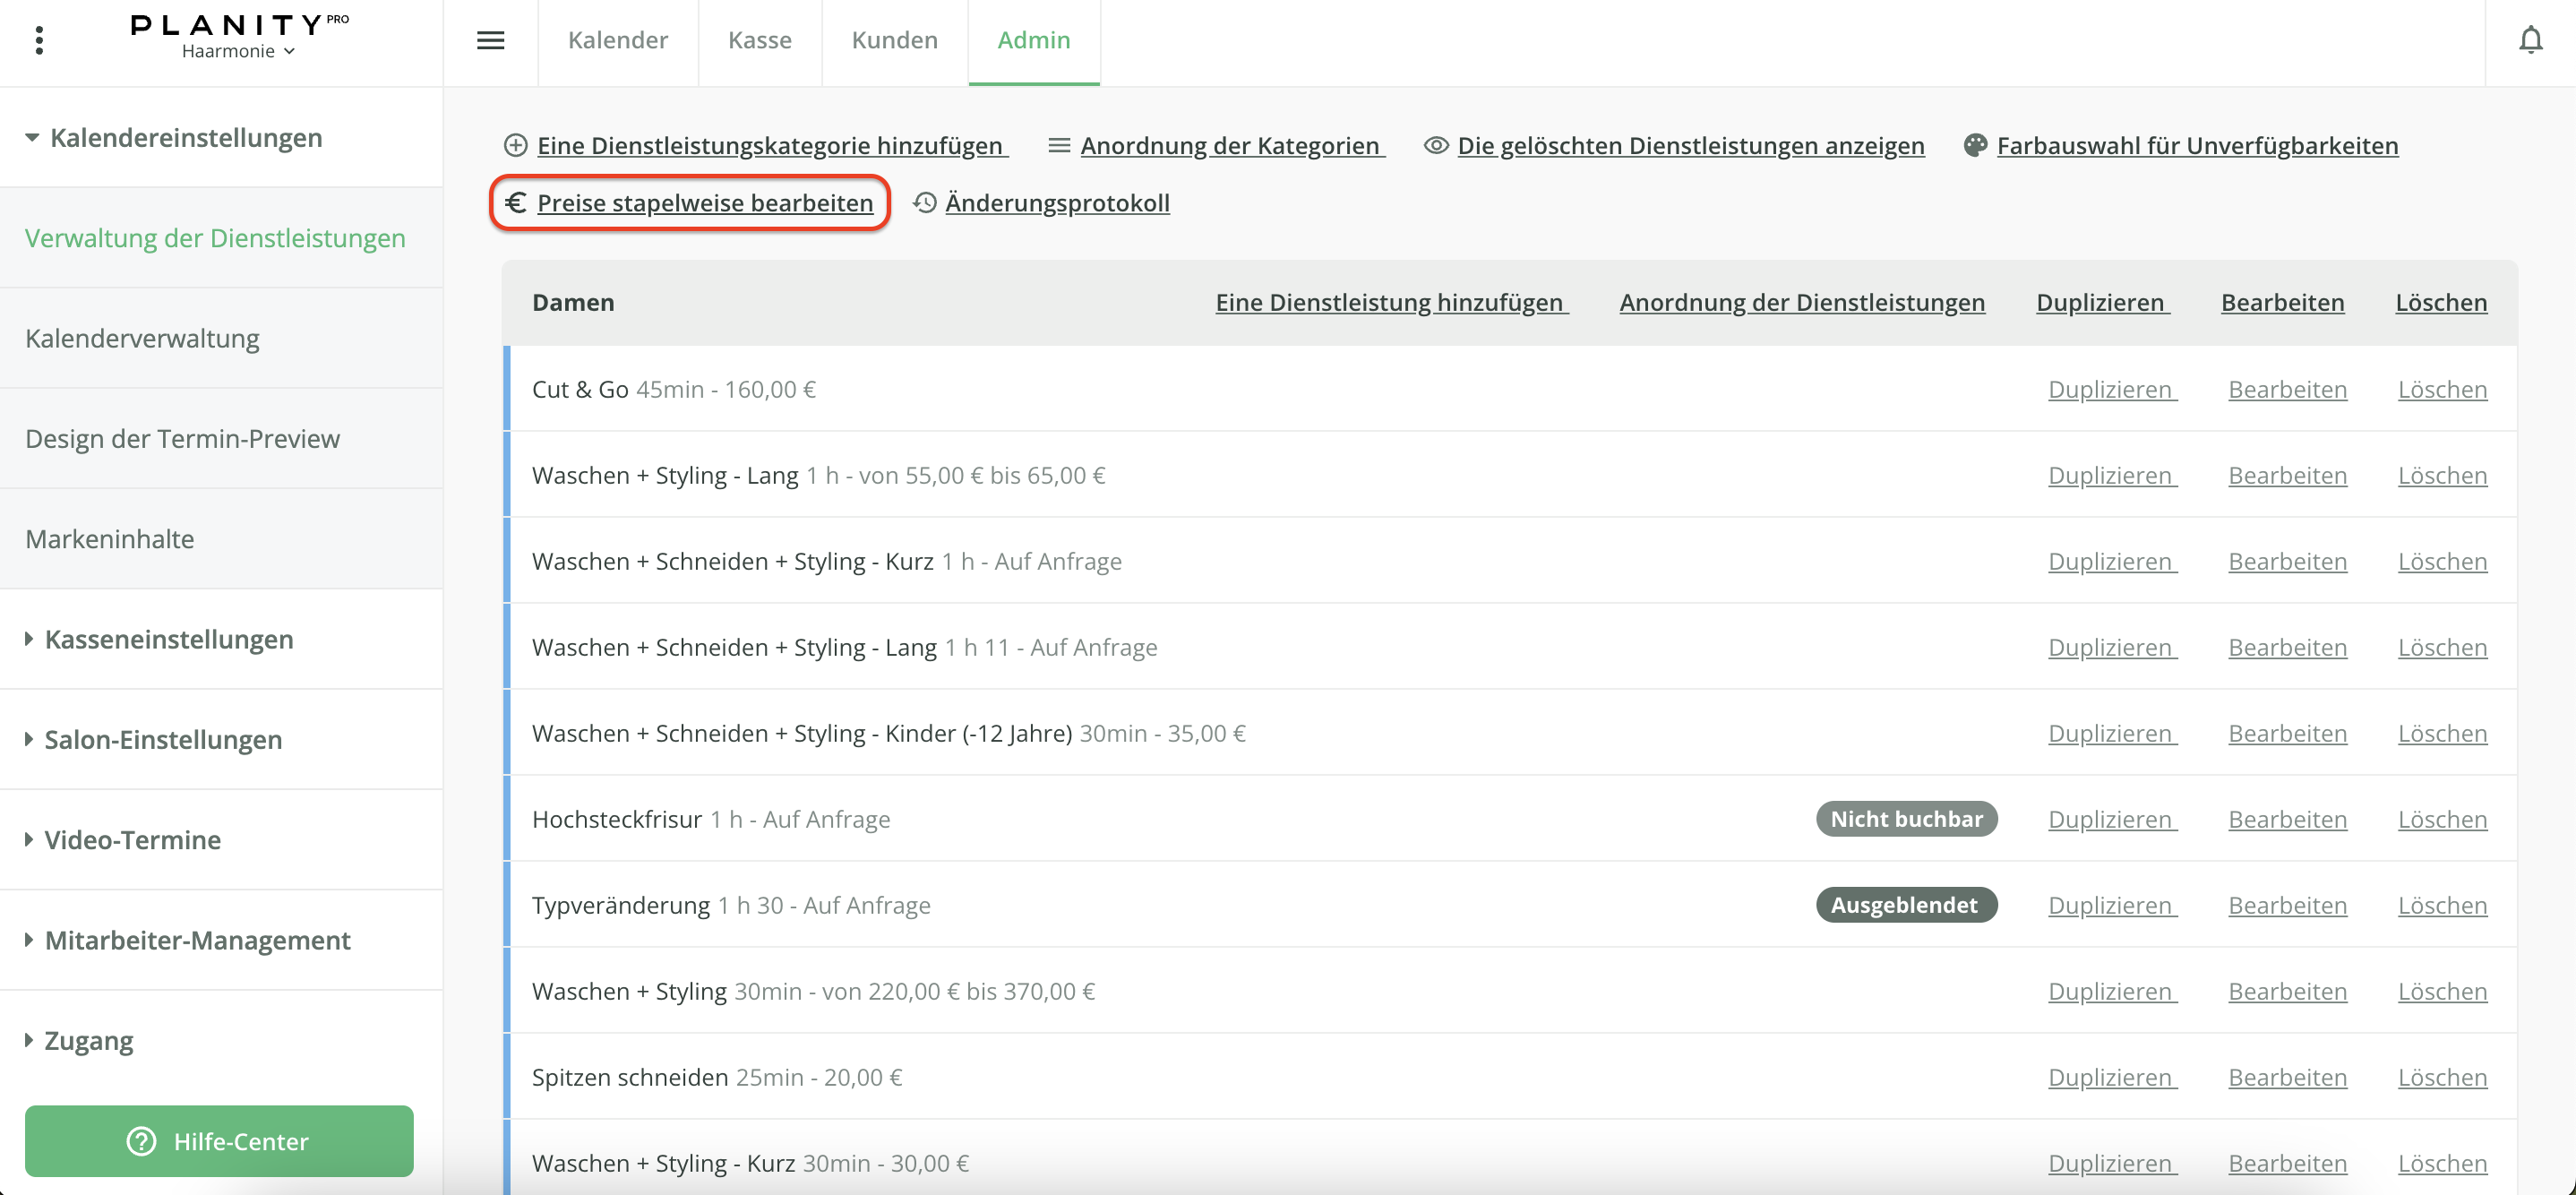Image resolution: width=2576 pixels, height=1195 pixels.
Task: Select Kalenderverwaltung in the sidebar
Action: (142, 338)
